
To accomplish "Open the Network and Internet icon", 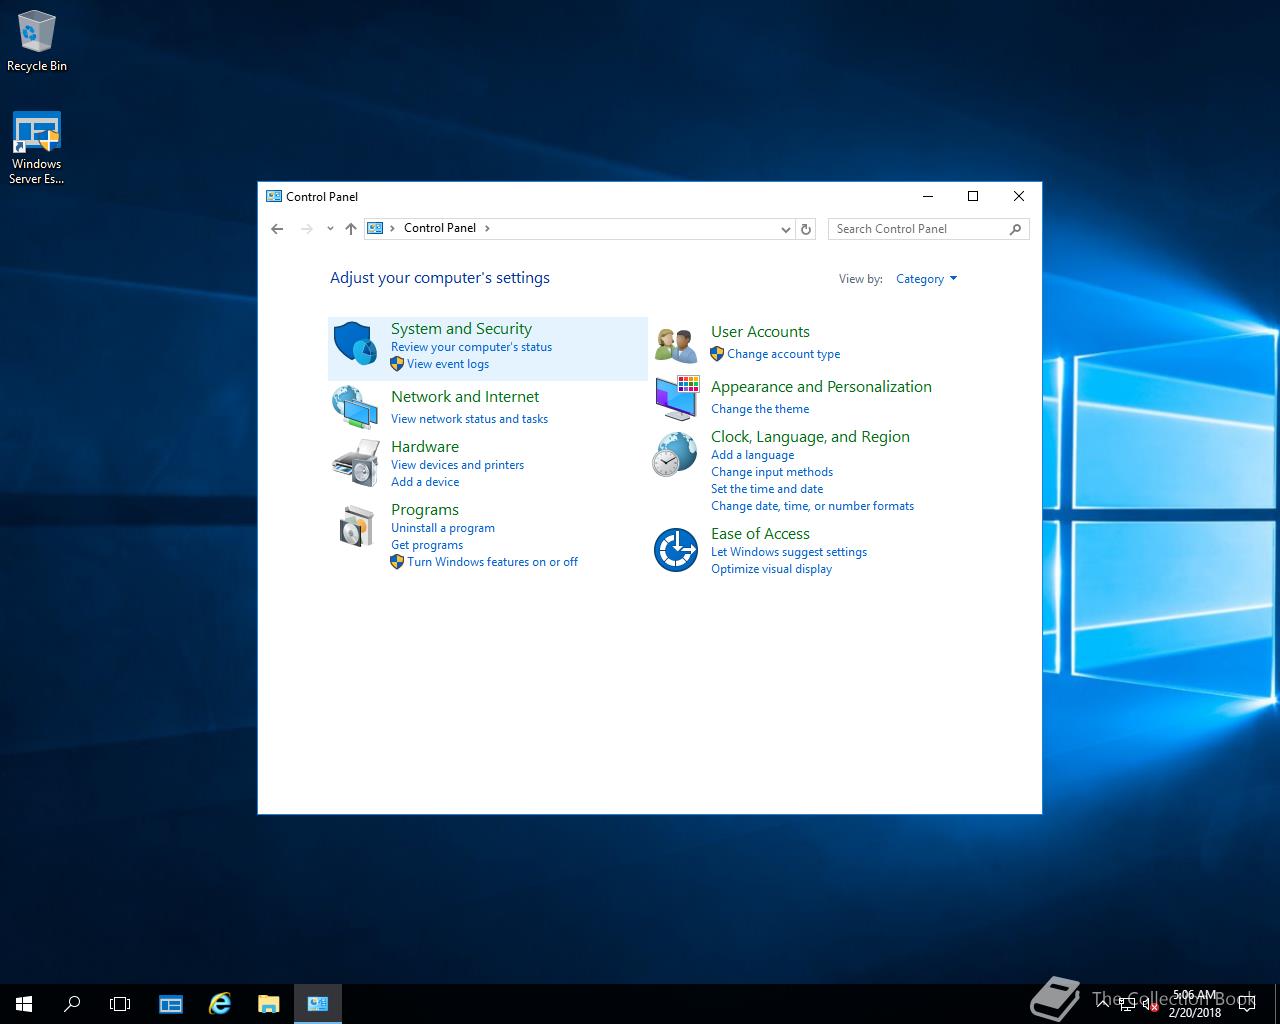I will coord(355,407).
